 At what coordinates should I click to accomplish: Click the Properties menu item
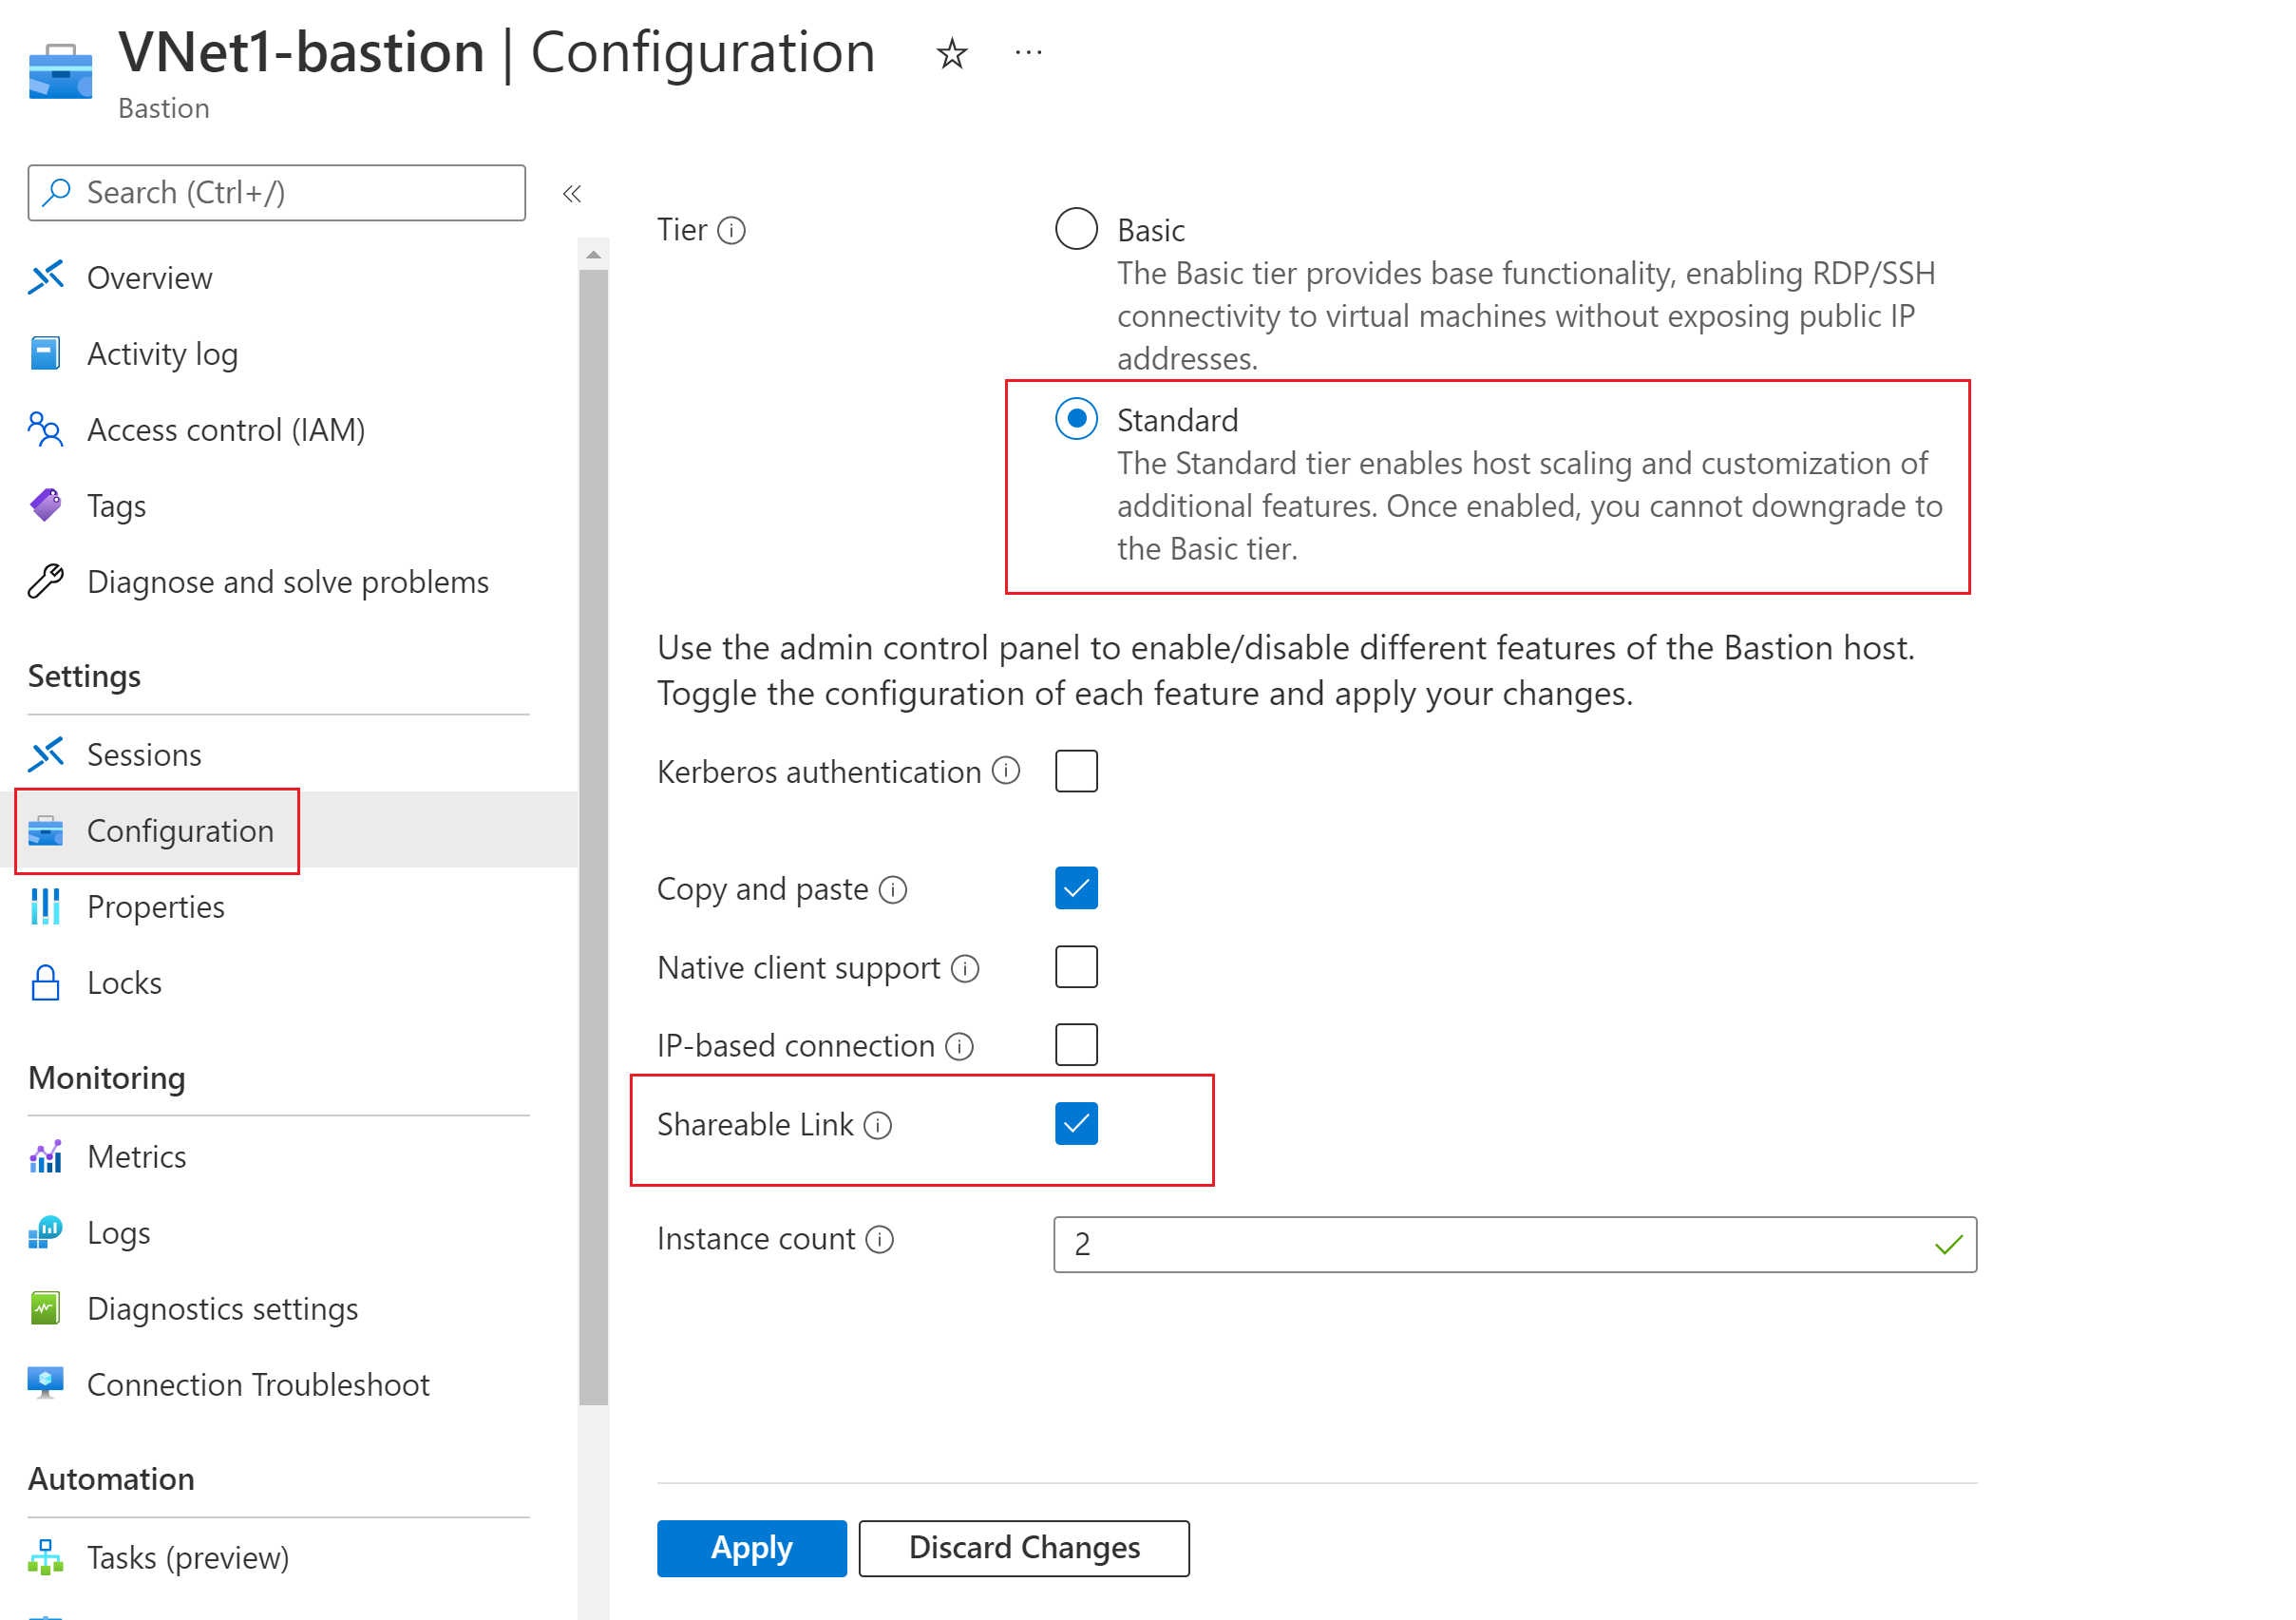coord(154,906)
